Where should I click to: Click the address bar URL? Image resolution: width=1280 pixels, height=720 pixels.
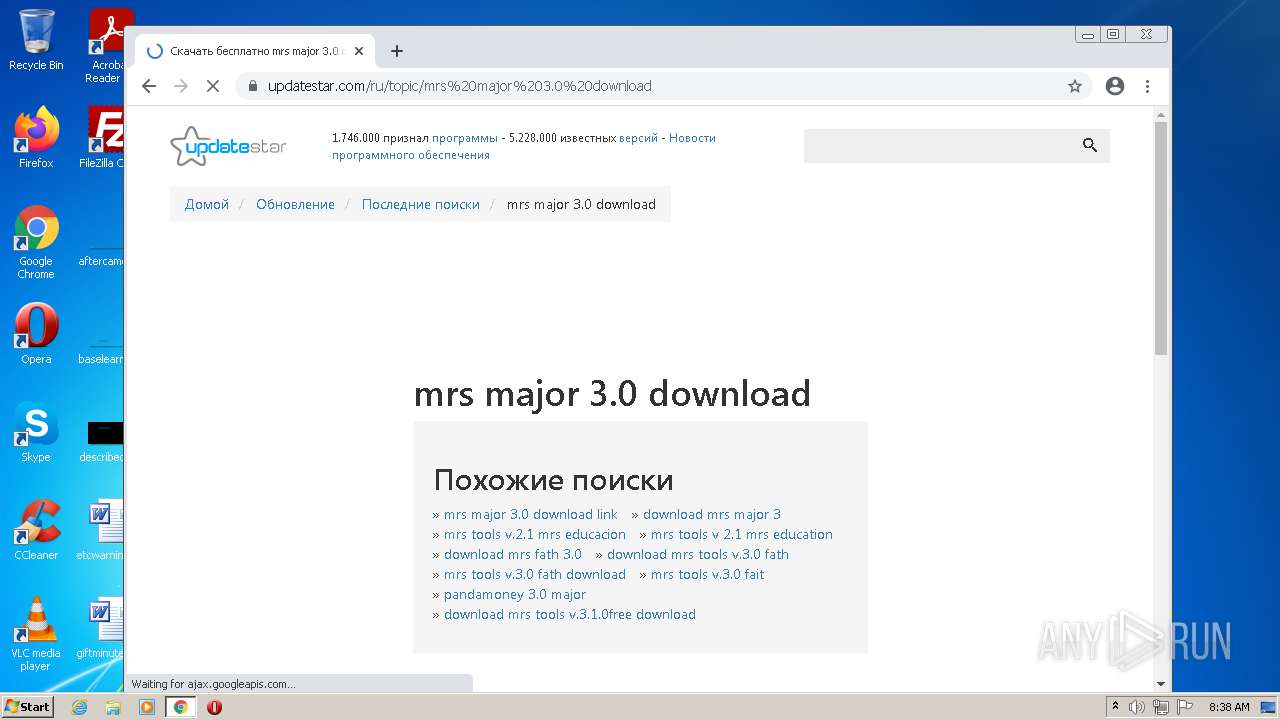click(459, 86)
